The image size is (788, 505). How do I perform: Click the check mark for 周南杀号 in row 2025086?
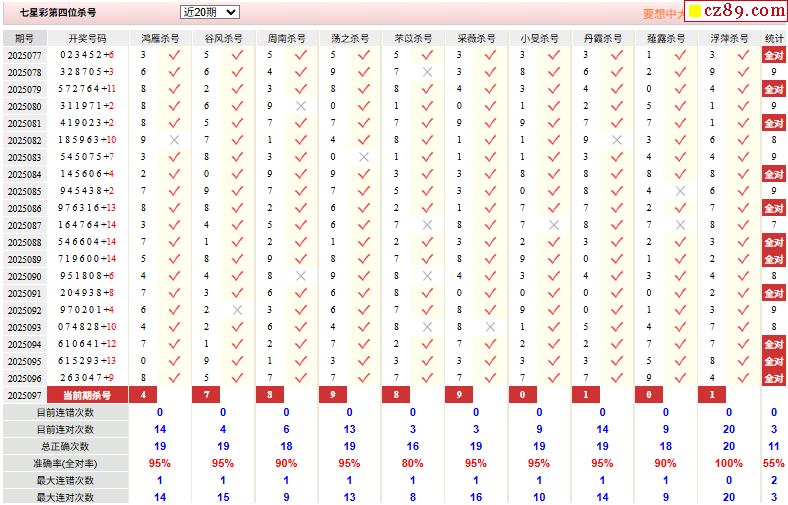[x=301, y=208]
